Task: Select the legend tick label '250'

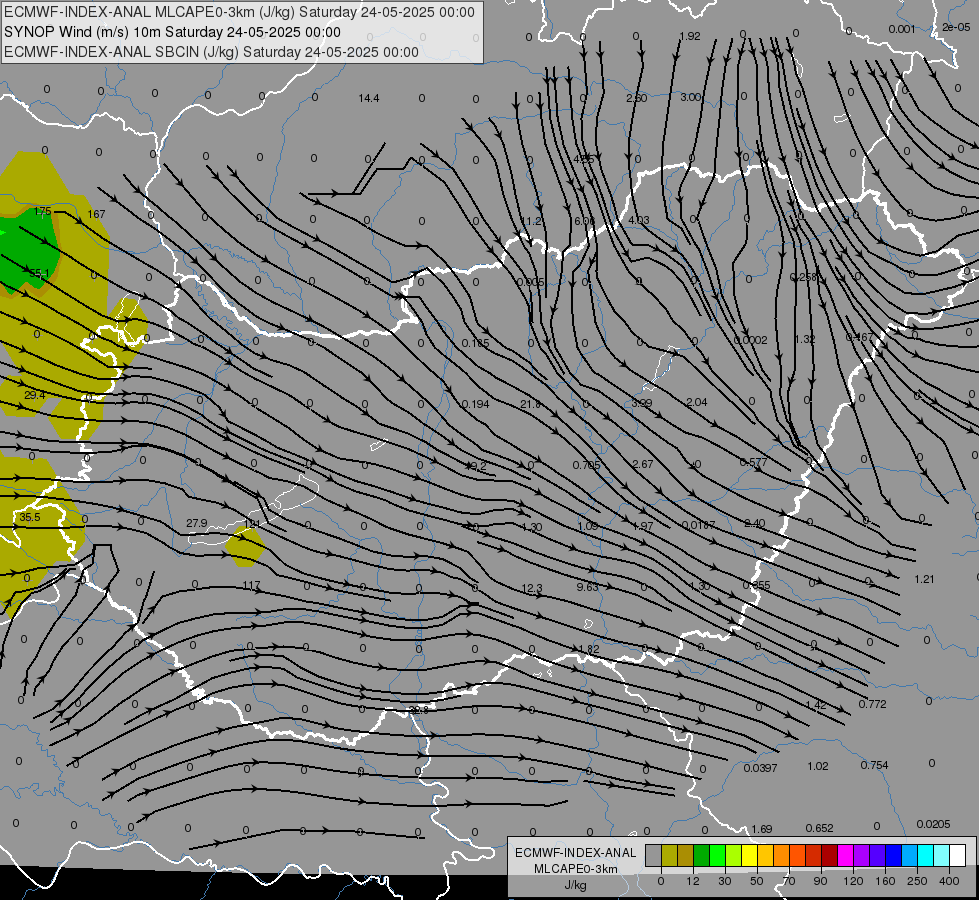Action: pos(917,881)
